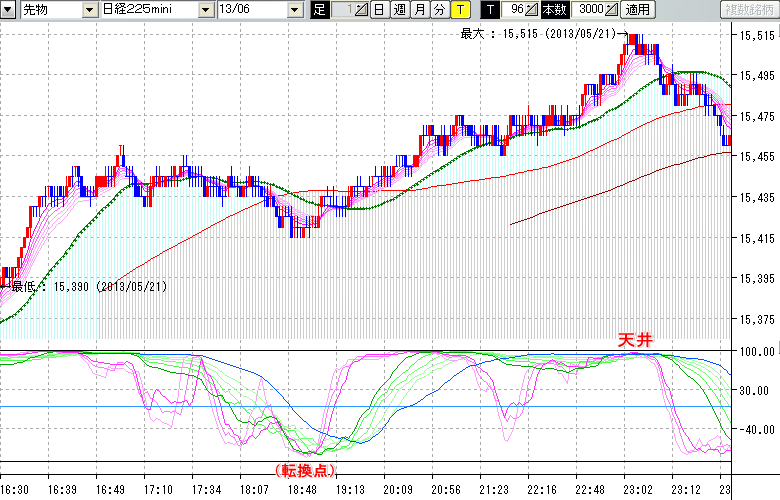Toggle the yellow T tick button
Viewport: 780px width, 500px height.
tap(459, 9)
